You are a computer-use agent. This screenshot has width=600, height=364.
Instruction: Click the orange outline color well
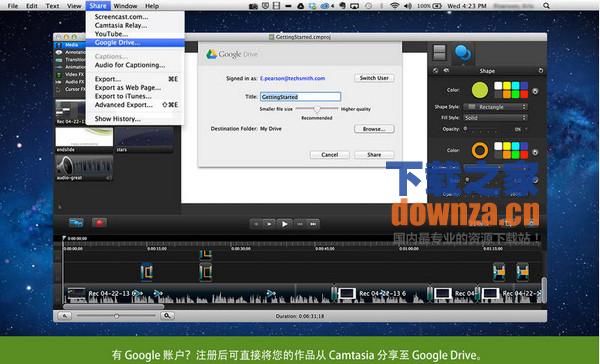pyautogui.click(x=480, y=150)
